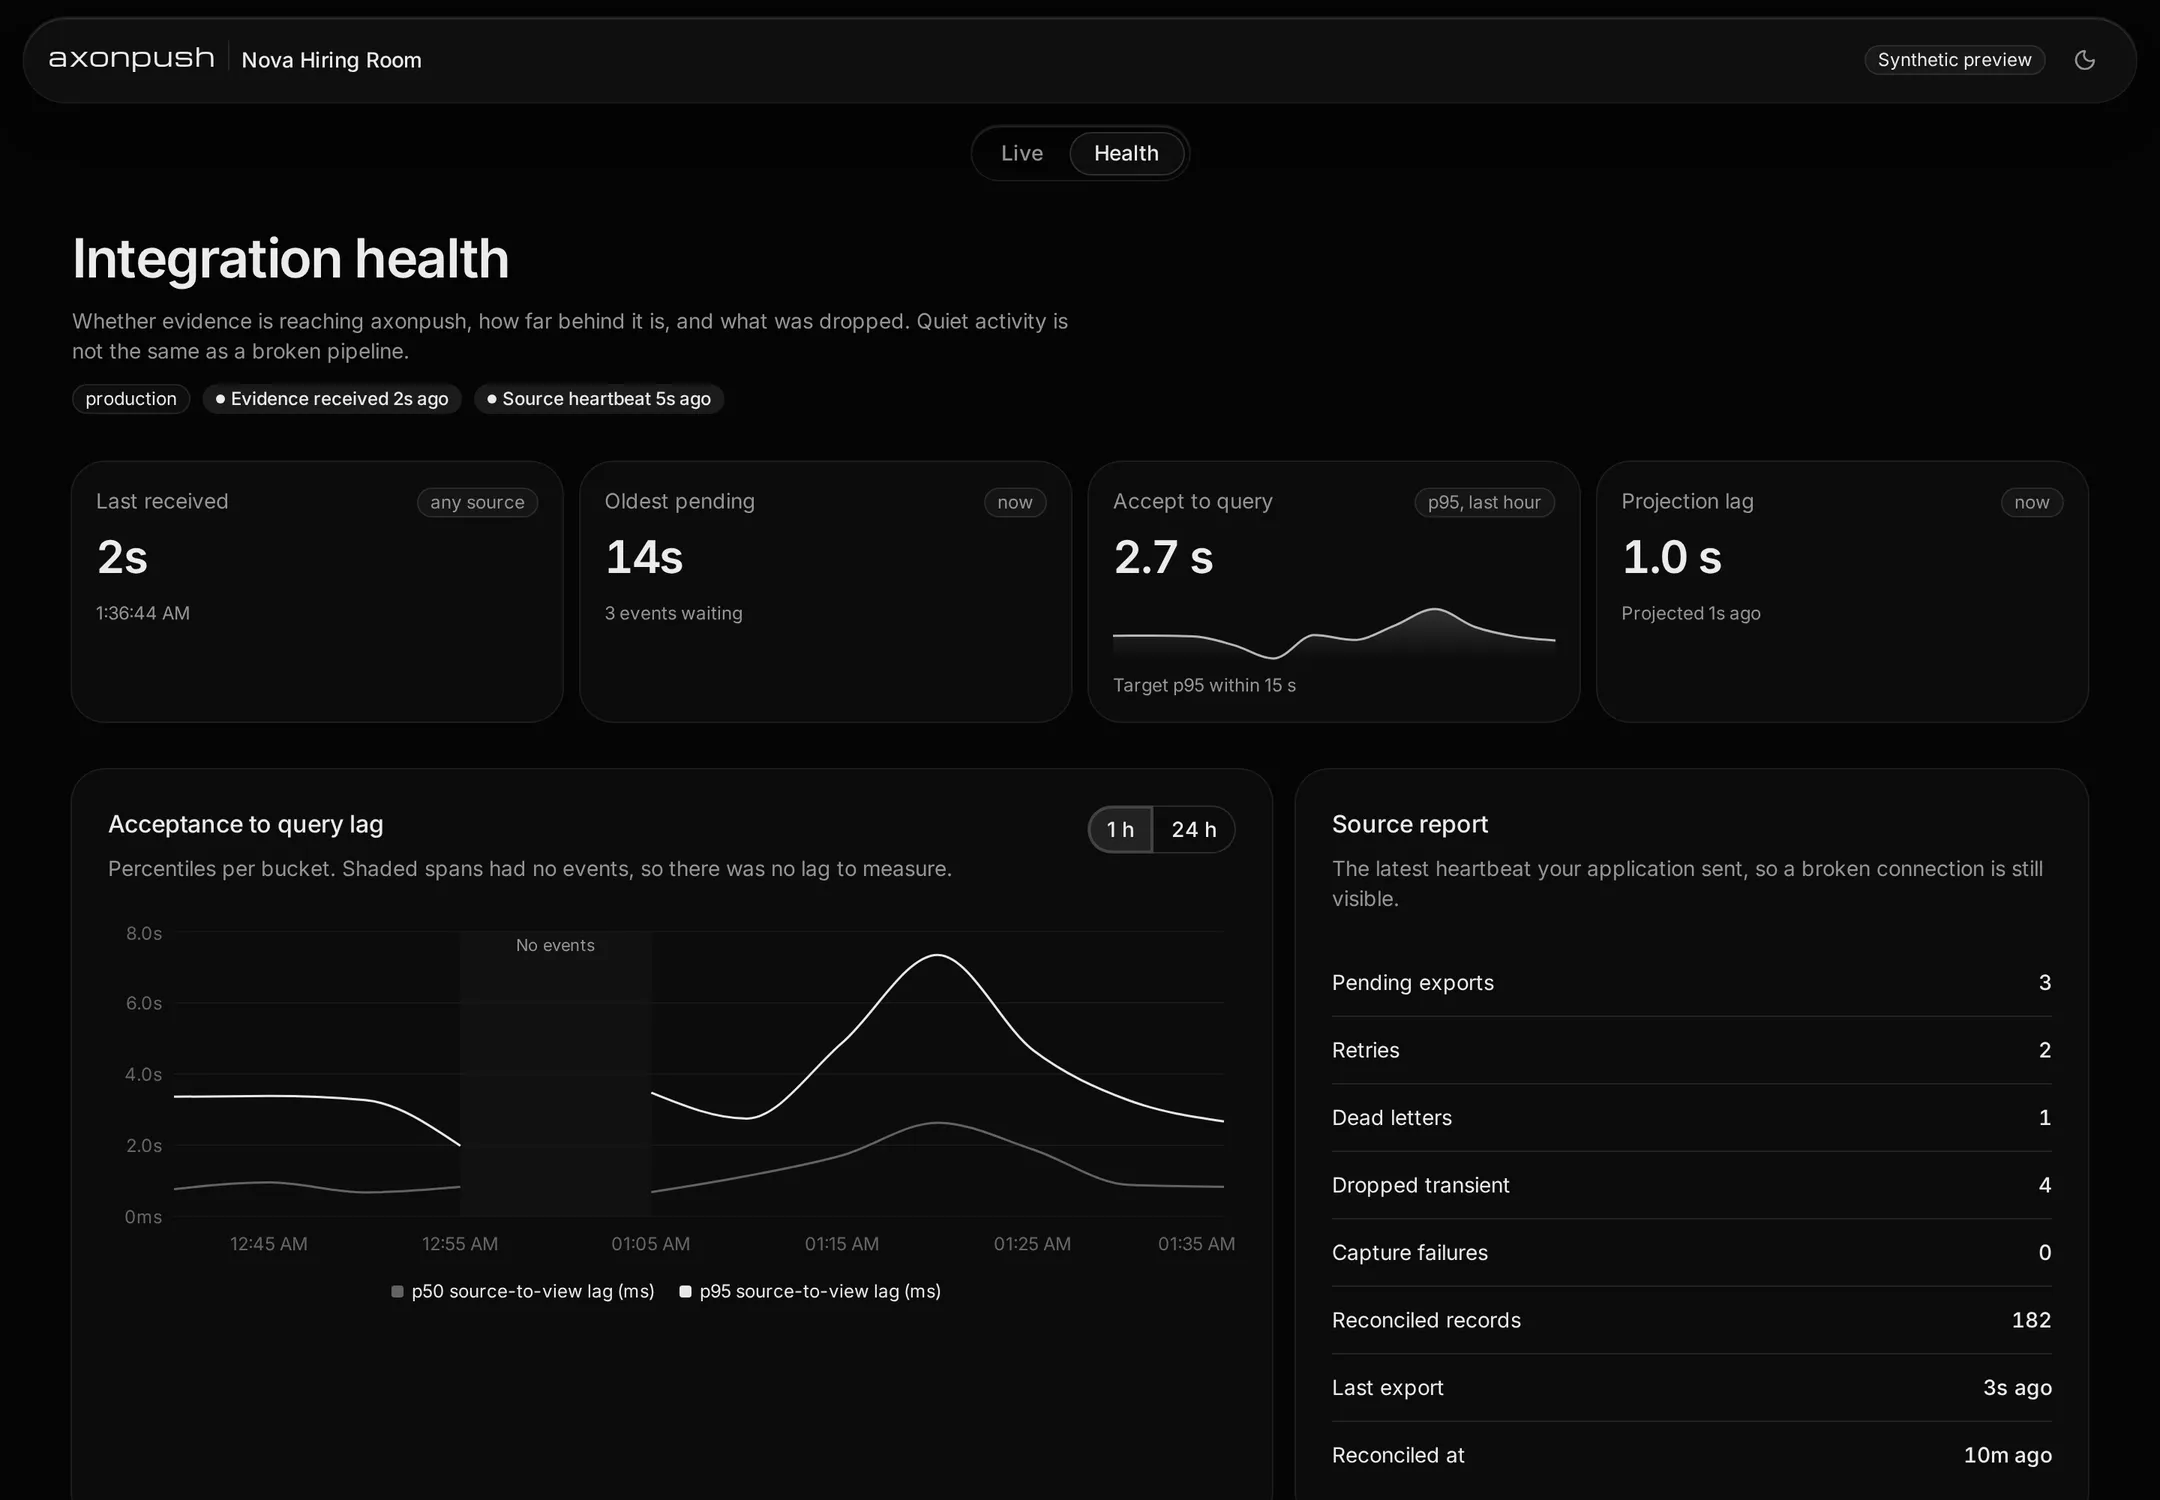The height and width of the screenshot is (1500, 2160).
Task: Click the 1:36:44 AM timestamp
Action: (x=143, y=613)
